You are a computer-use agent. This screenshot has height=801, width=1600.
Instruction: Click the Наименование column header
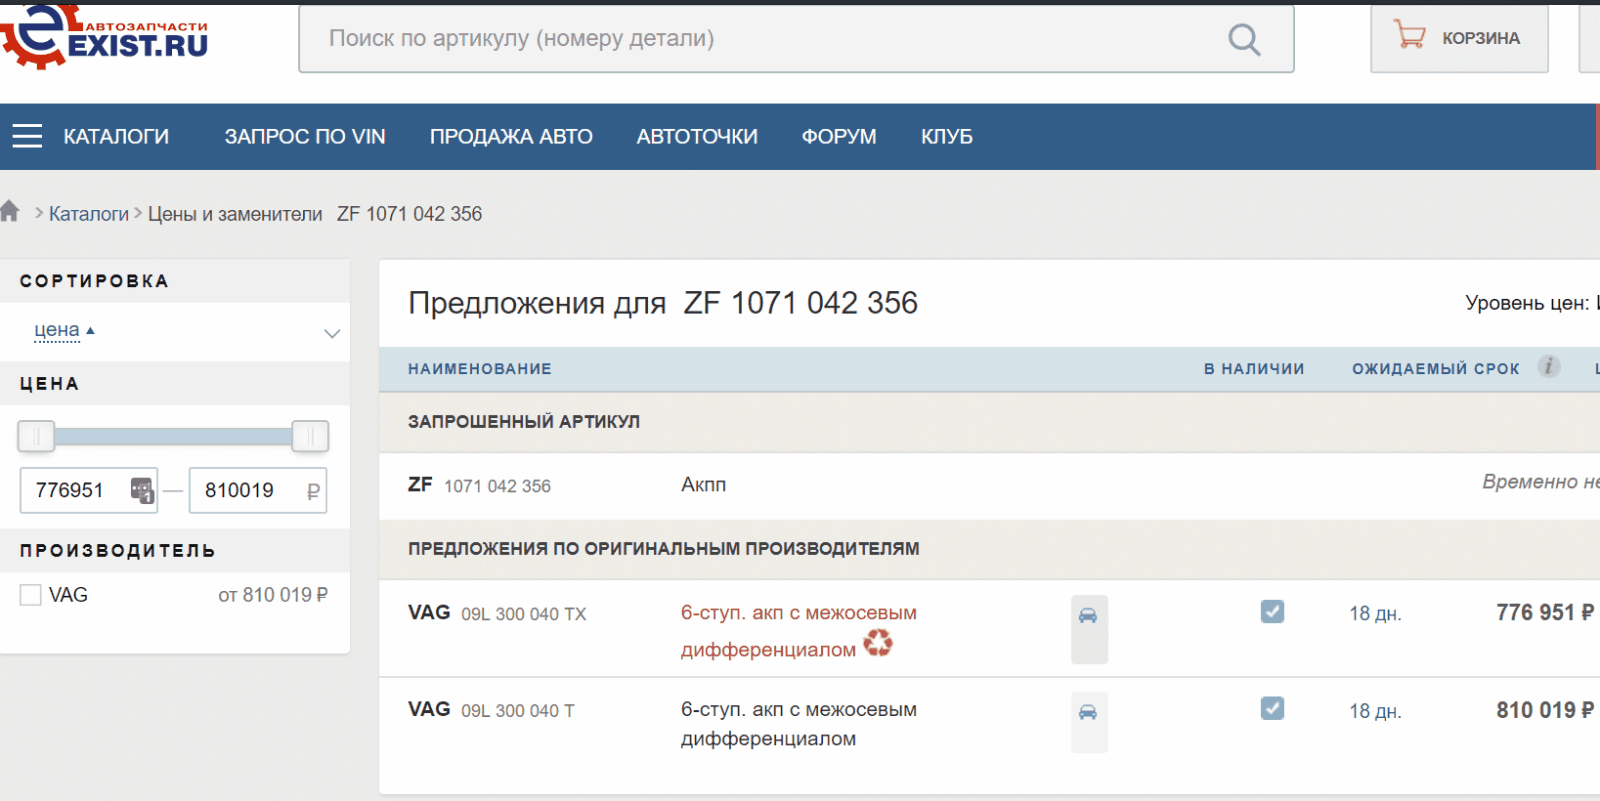(480, 369)
